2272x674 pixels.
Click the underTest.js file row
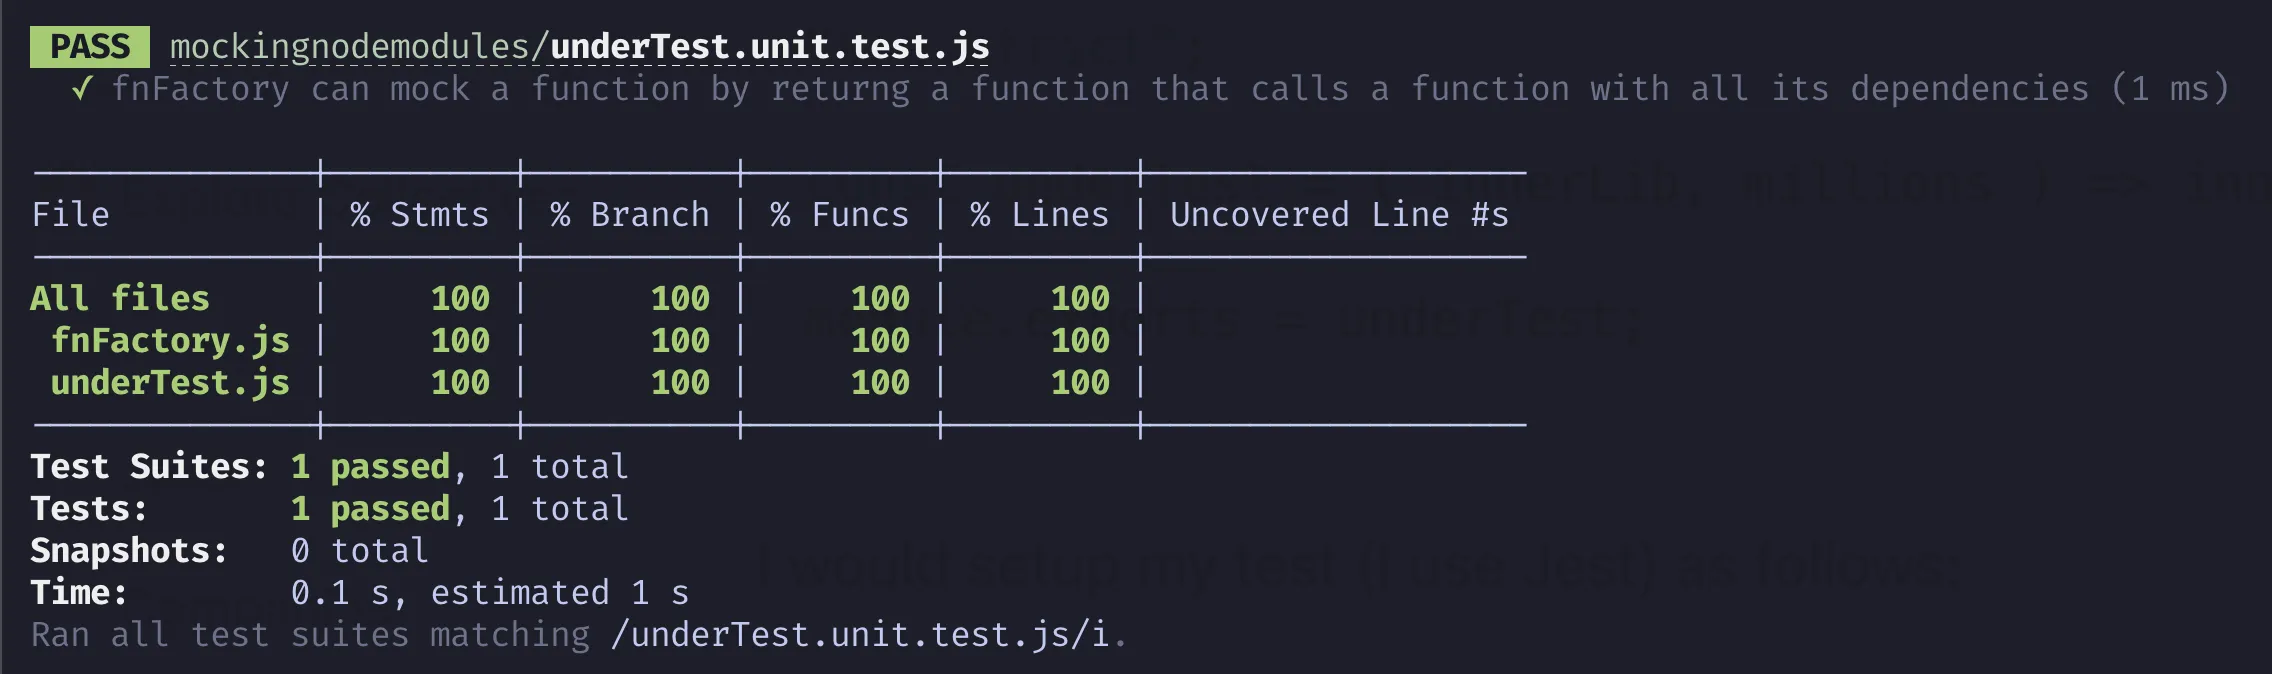tap(170, 383)
